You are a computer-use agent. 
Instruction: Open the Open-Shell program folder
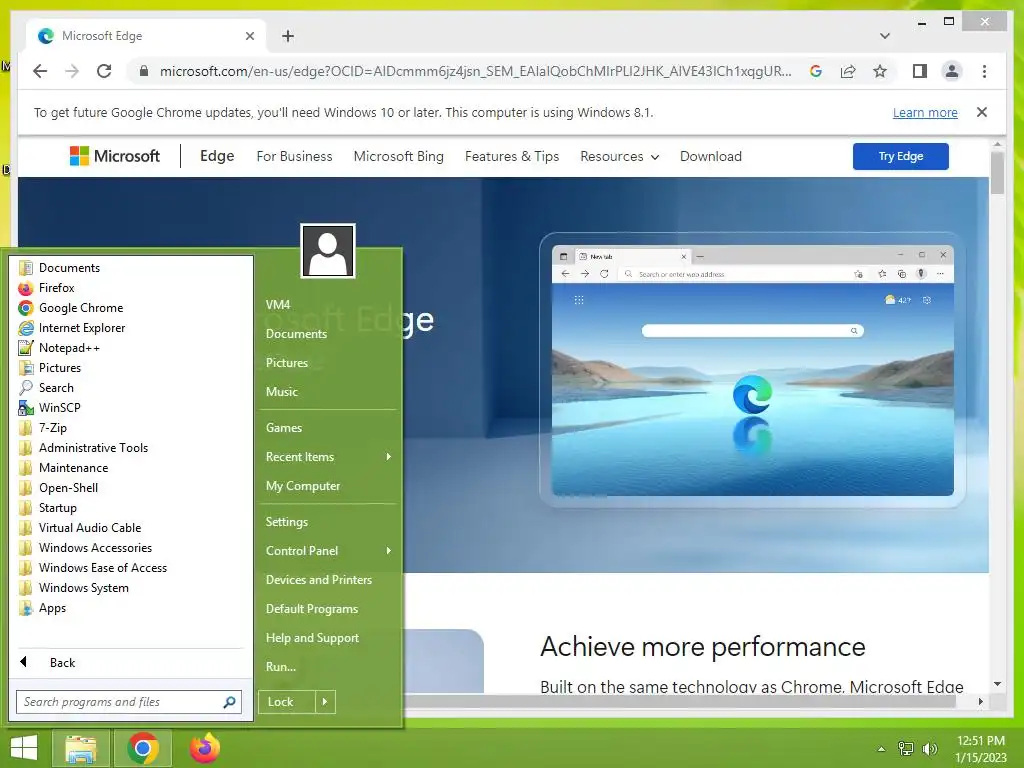(x=59, y=488)
